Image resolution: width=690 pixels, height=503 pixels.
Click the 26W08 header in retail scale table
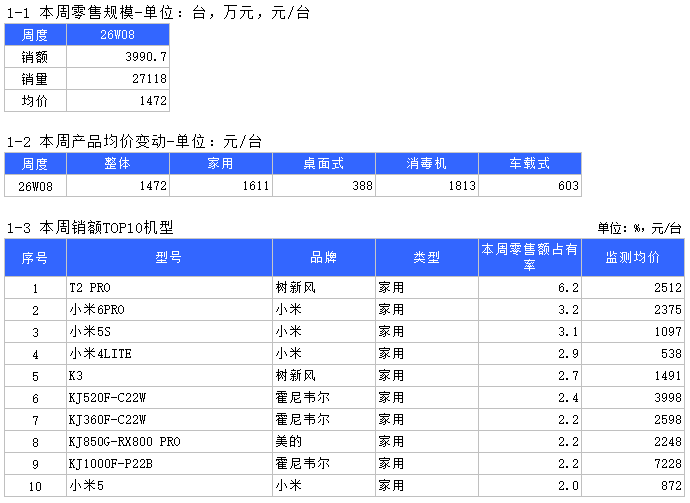(x=117, y=35)
